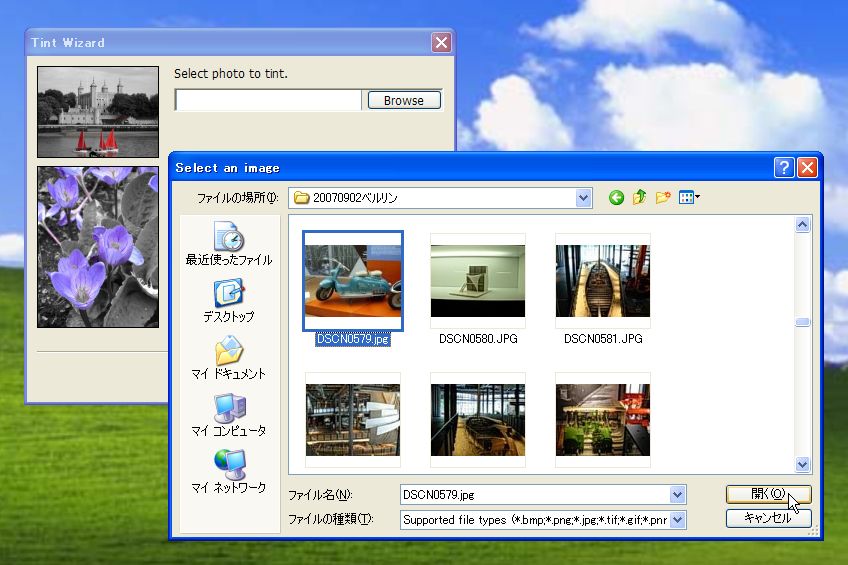Select the DSCN0579.jpg scooter thumbnail

pyautogui.click(x=353, y=281)
